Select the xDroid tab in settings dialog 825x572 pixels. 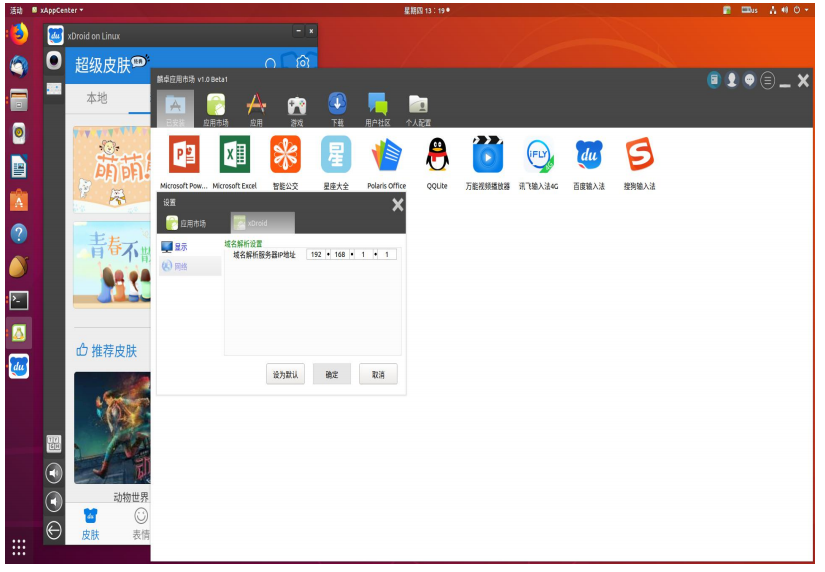click(x=263, y=223)
